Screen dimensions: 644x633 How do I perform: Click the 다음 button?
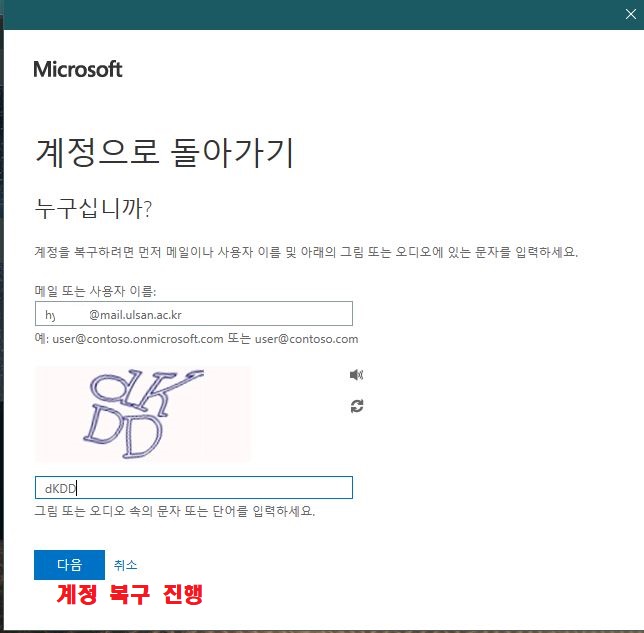pyautogui.click(x=69, y=565)
